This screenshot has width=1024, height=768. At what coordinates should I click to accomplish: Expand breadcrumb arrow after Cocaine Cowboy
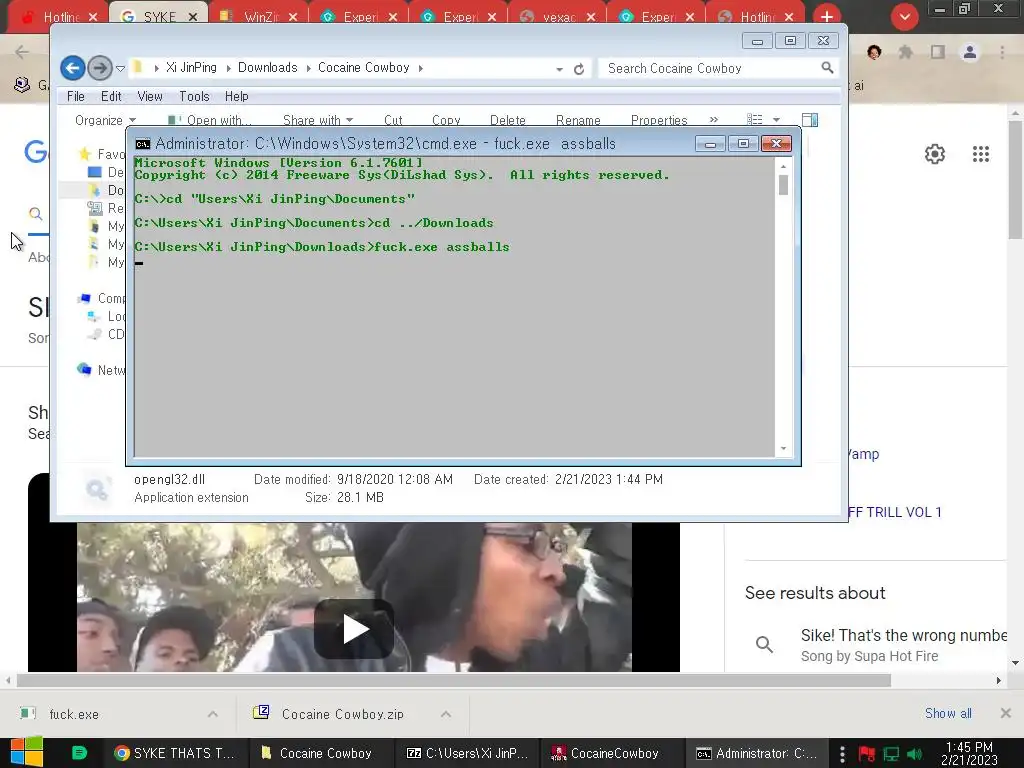click(x=421, y=68)
